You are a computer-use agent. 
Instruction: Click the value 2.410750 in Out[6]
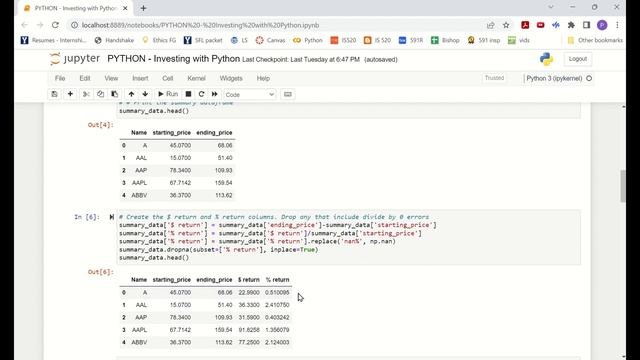pyautogui.click(x=277, y=305)
